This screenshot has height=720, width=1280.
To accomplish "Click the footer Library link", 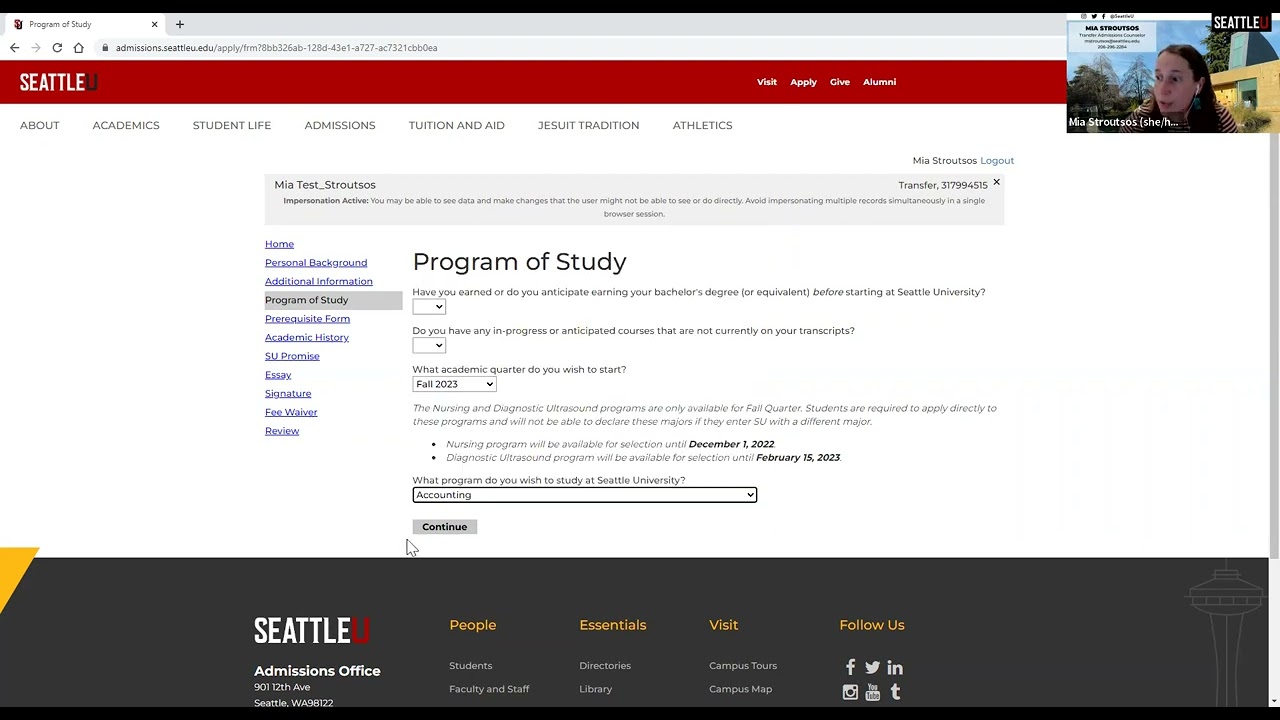I will (x=596, y=689).
